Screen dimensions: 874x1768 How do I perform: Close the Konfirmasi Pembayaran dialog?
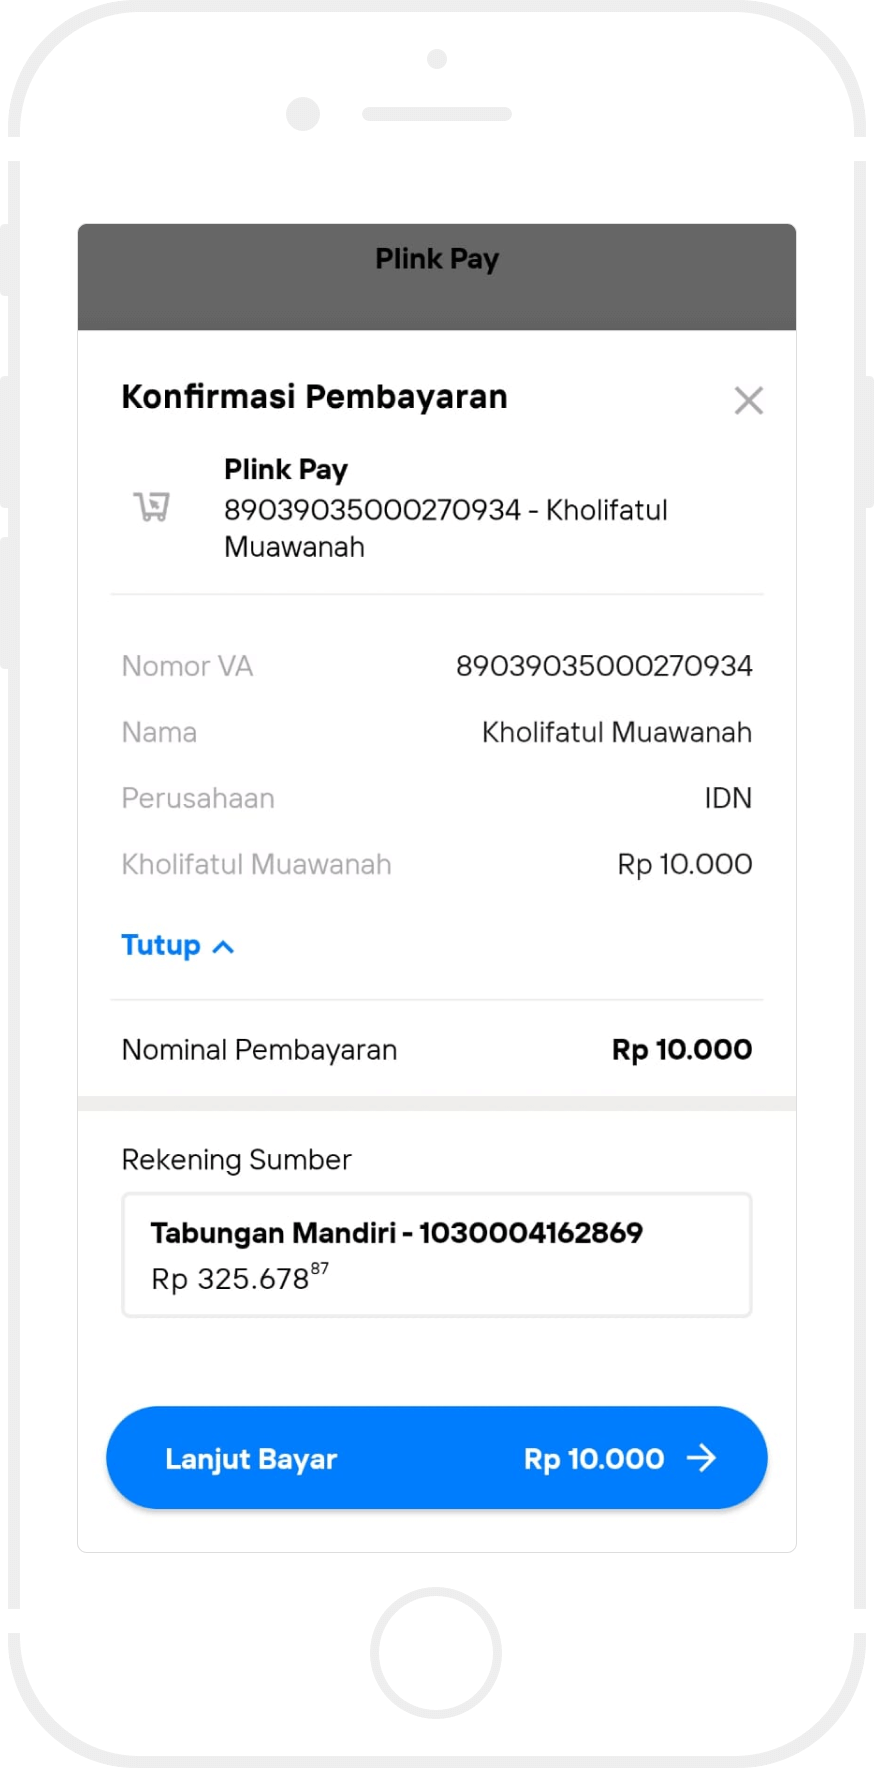pos(748,400)
